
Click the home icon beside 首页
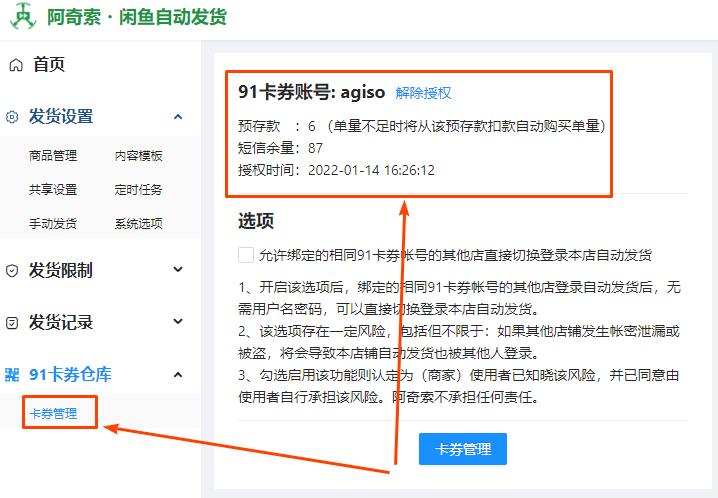point(16,65)
